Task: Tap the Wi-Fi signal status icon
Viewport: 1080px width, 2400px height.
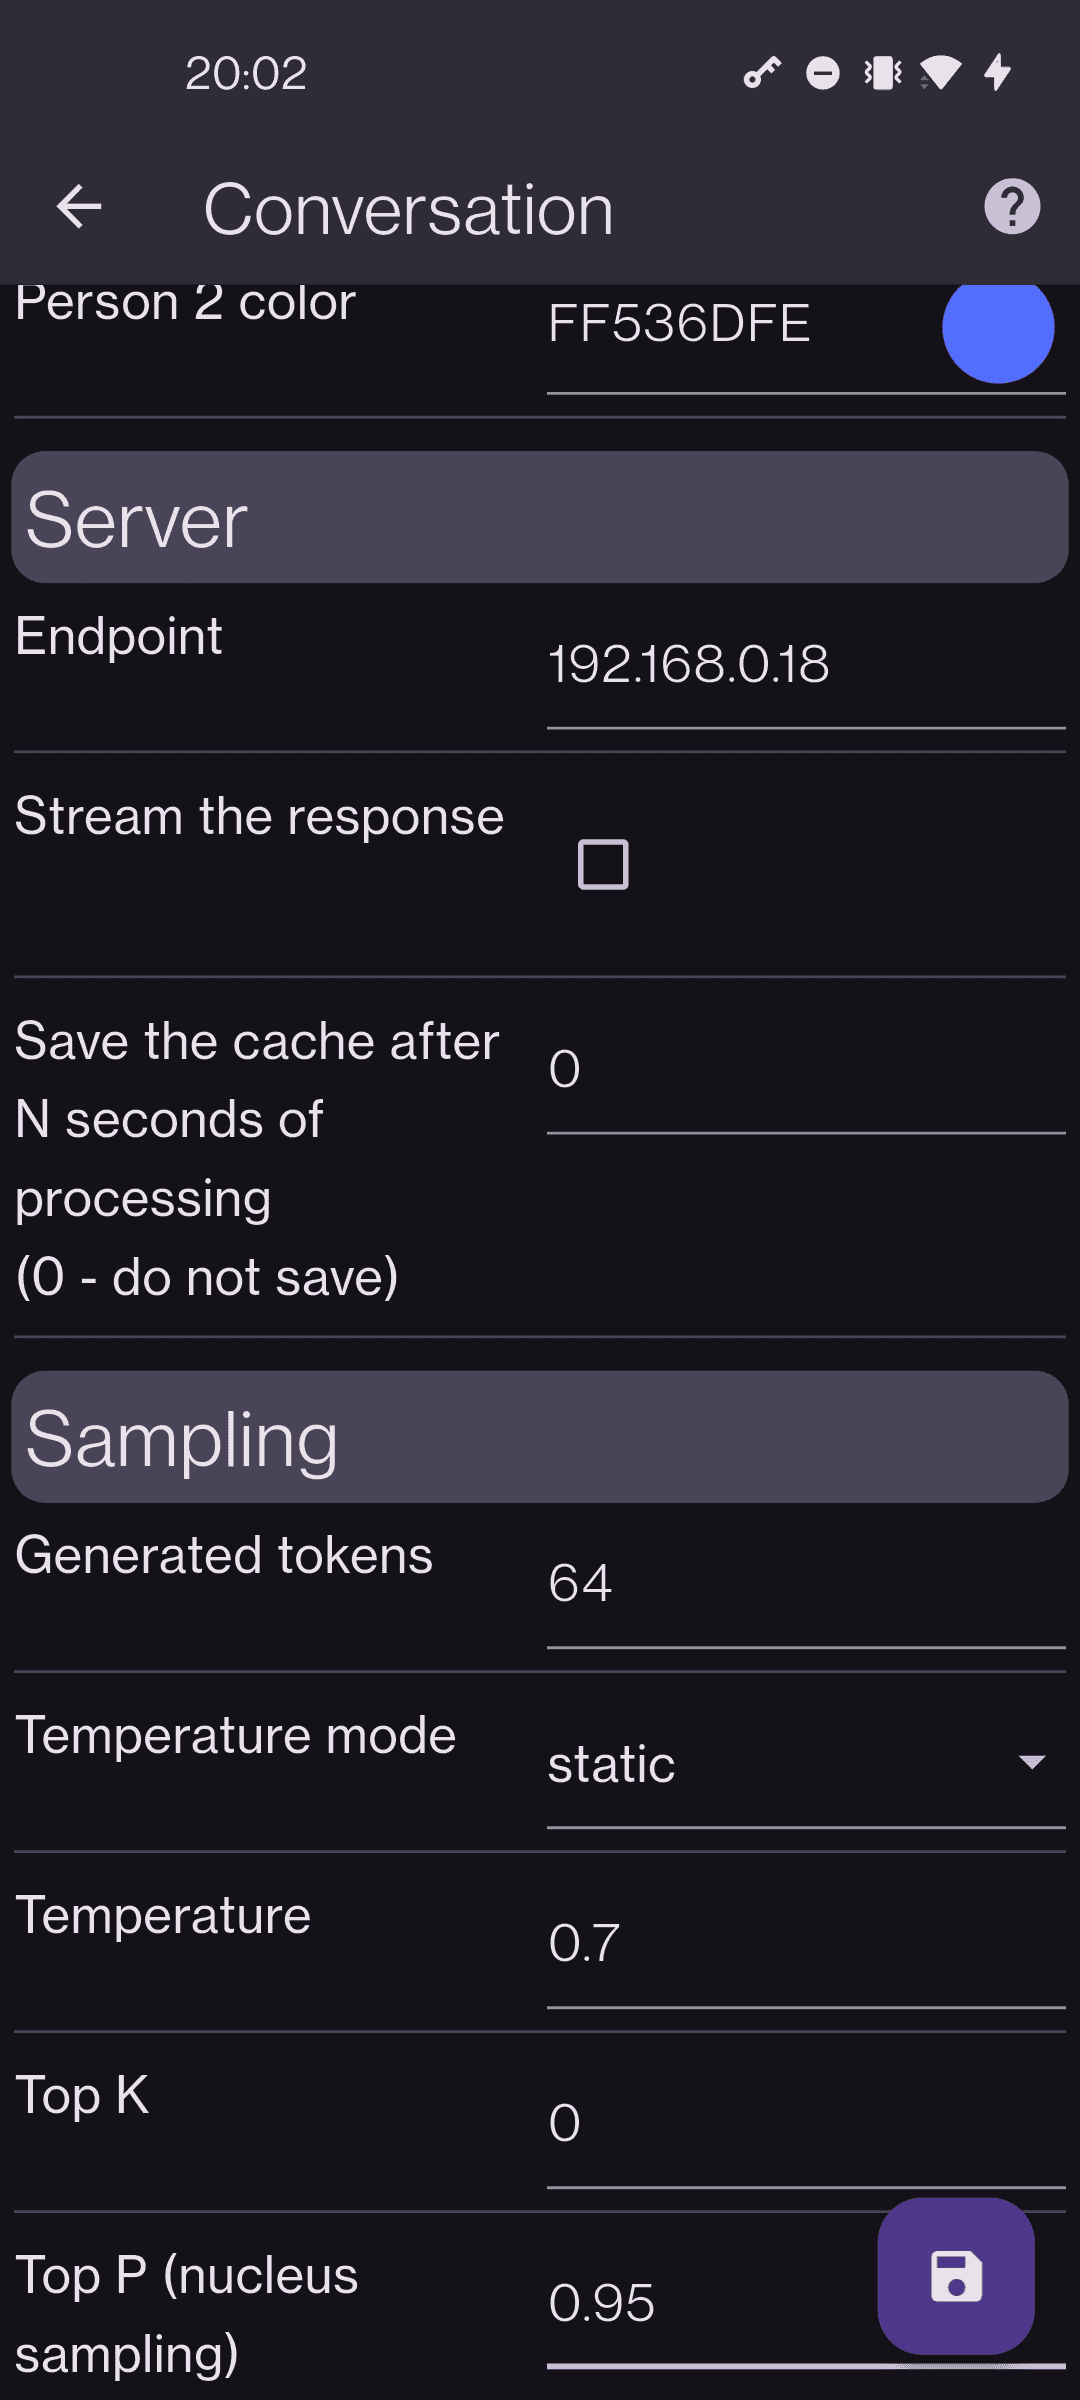Action: (940, 73)
